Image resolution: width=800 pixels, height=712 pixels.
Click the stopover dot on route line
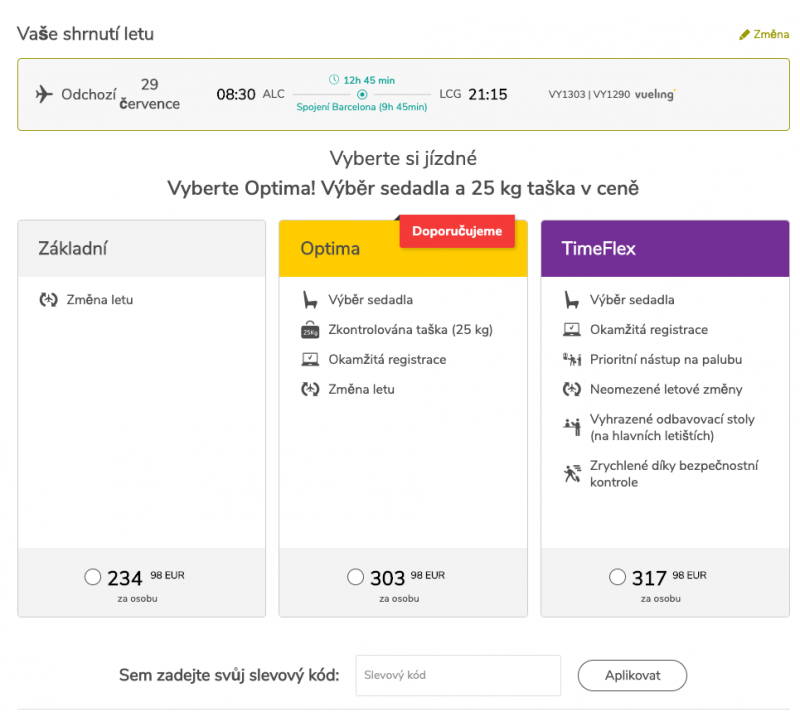pos(362,95)
